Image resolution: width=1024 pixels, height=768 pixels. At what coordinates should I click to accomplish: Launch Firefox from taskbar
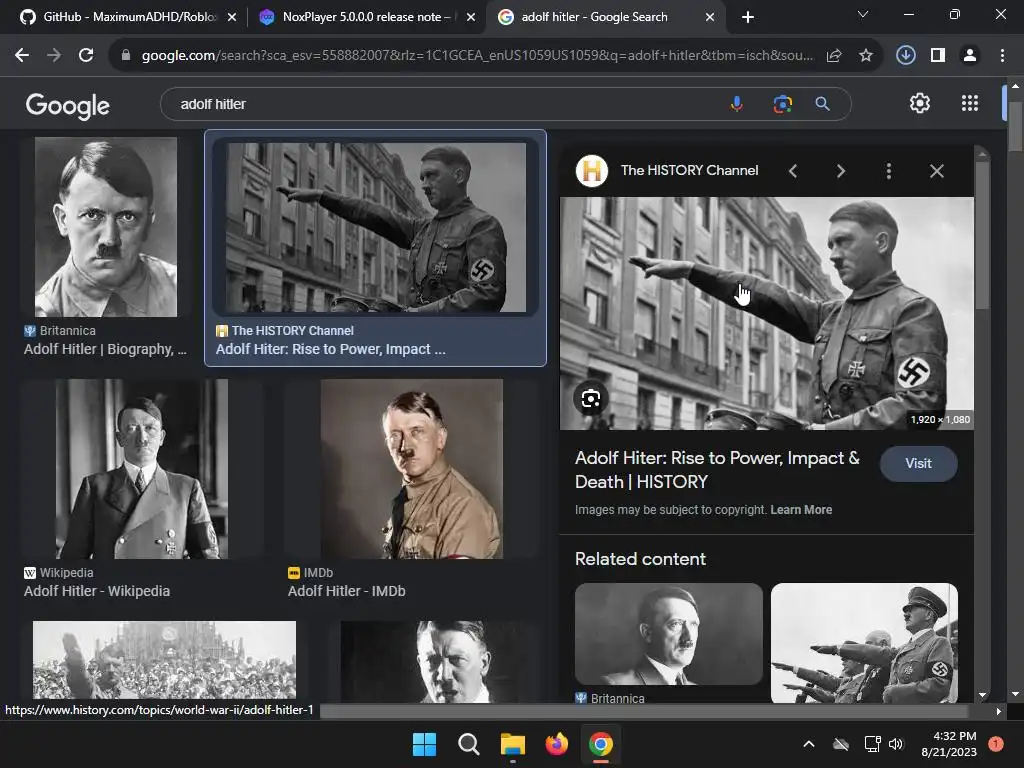coord(556,744)
